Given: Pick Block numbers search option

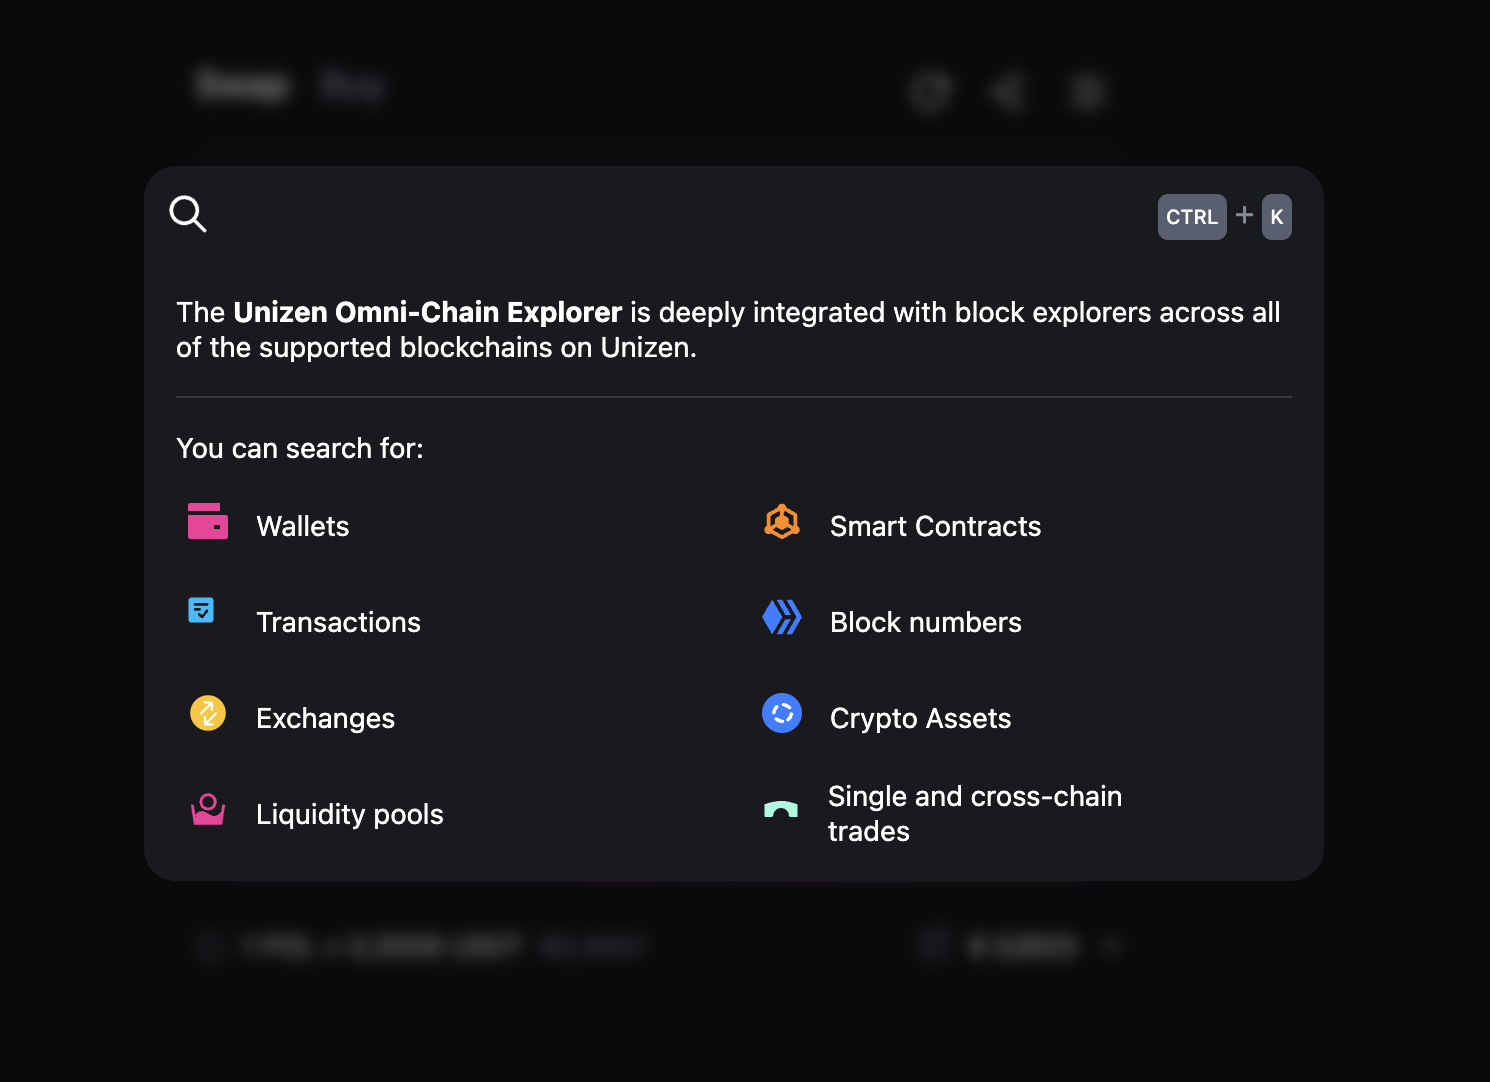Looking at the screenshot, I should (925, 622).
